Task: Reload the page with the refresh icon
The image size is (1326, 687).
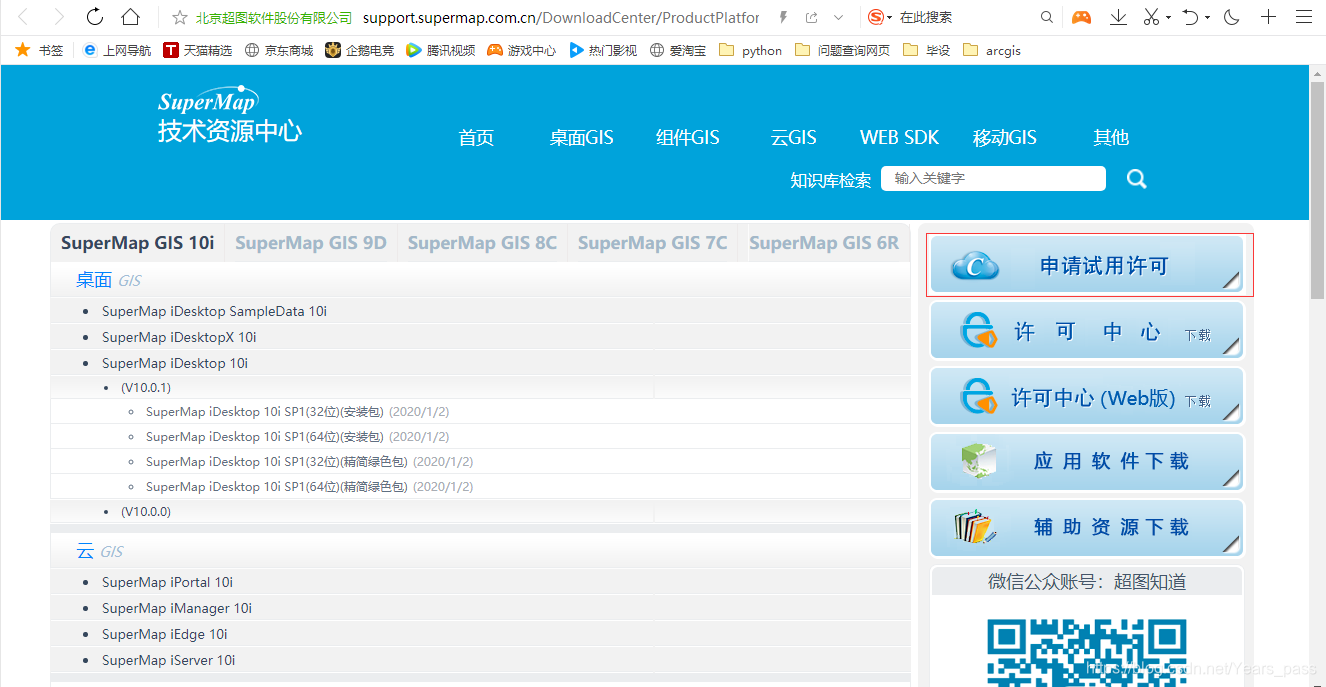Action: coord(95,17)
